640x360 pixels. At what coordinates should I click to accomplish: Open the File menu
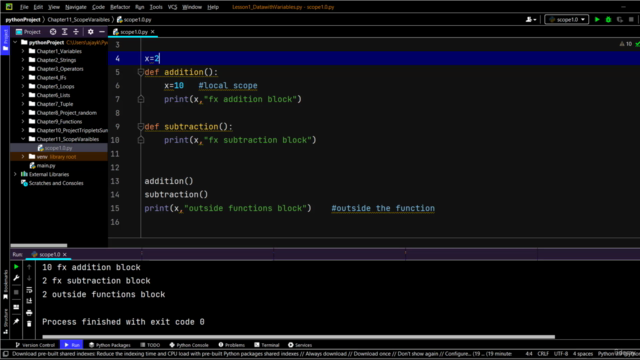coord(24,7)
